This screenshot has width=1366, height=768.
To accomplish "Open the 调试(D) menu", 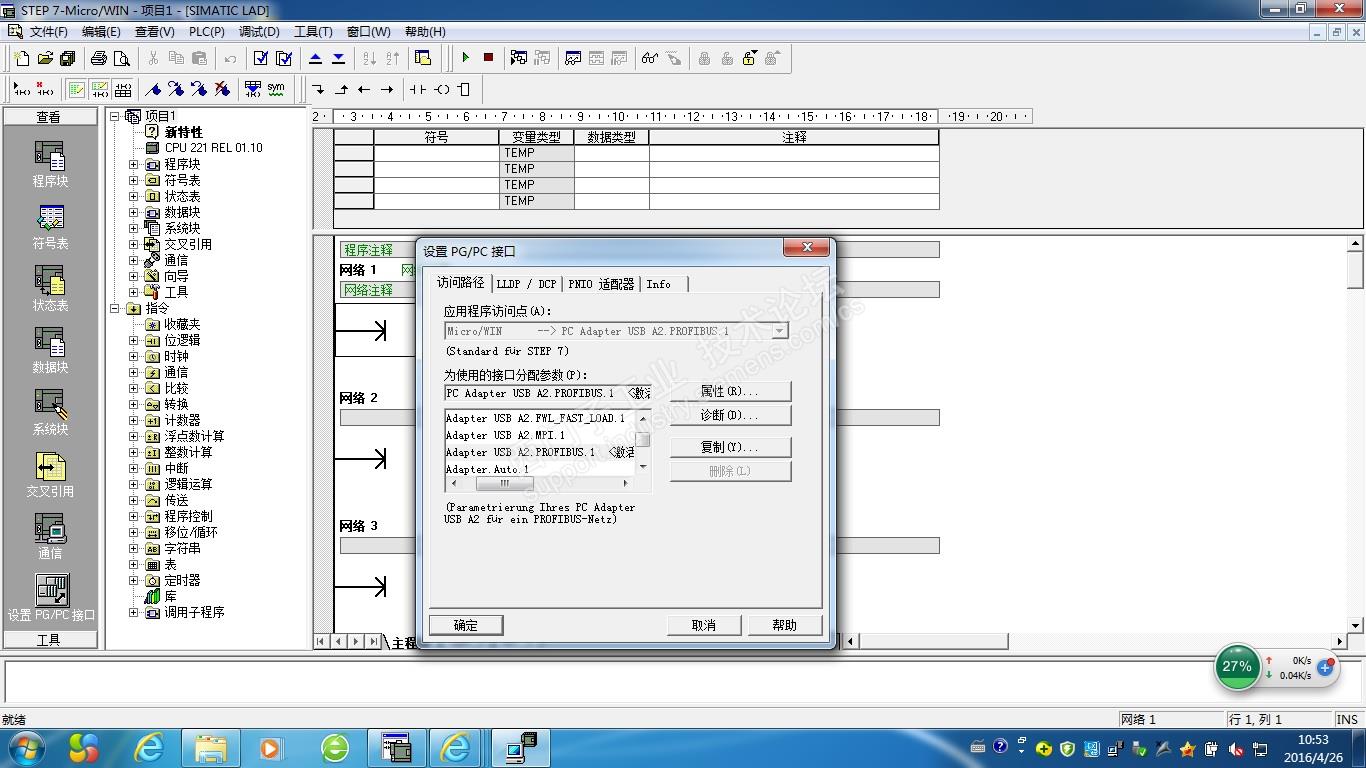I will click(x=259, y=32).
